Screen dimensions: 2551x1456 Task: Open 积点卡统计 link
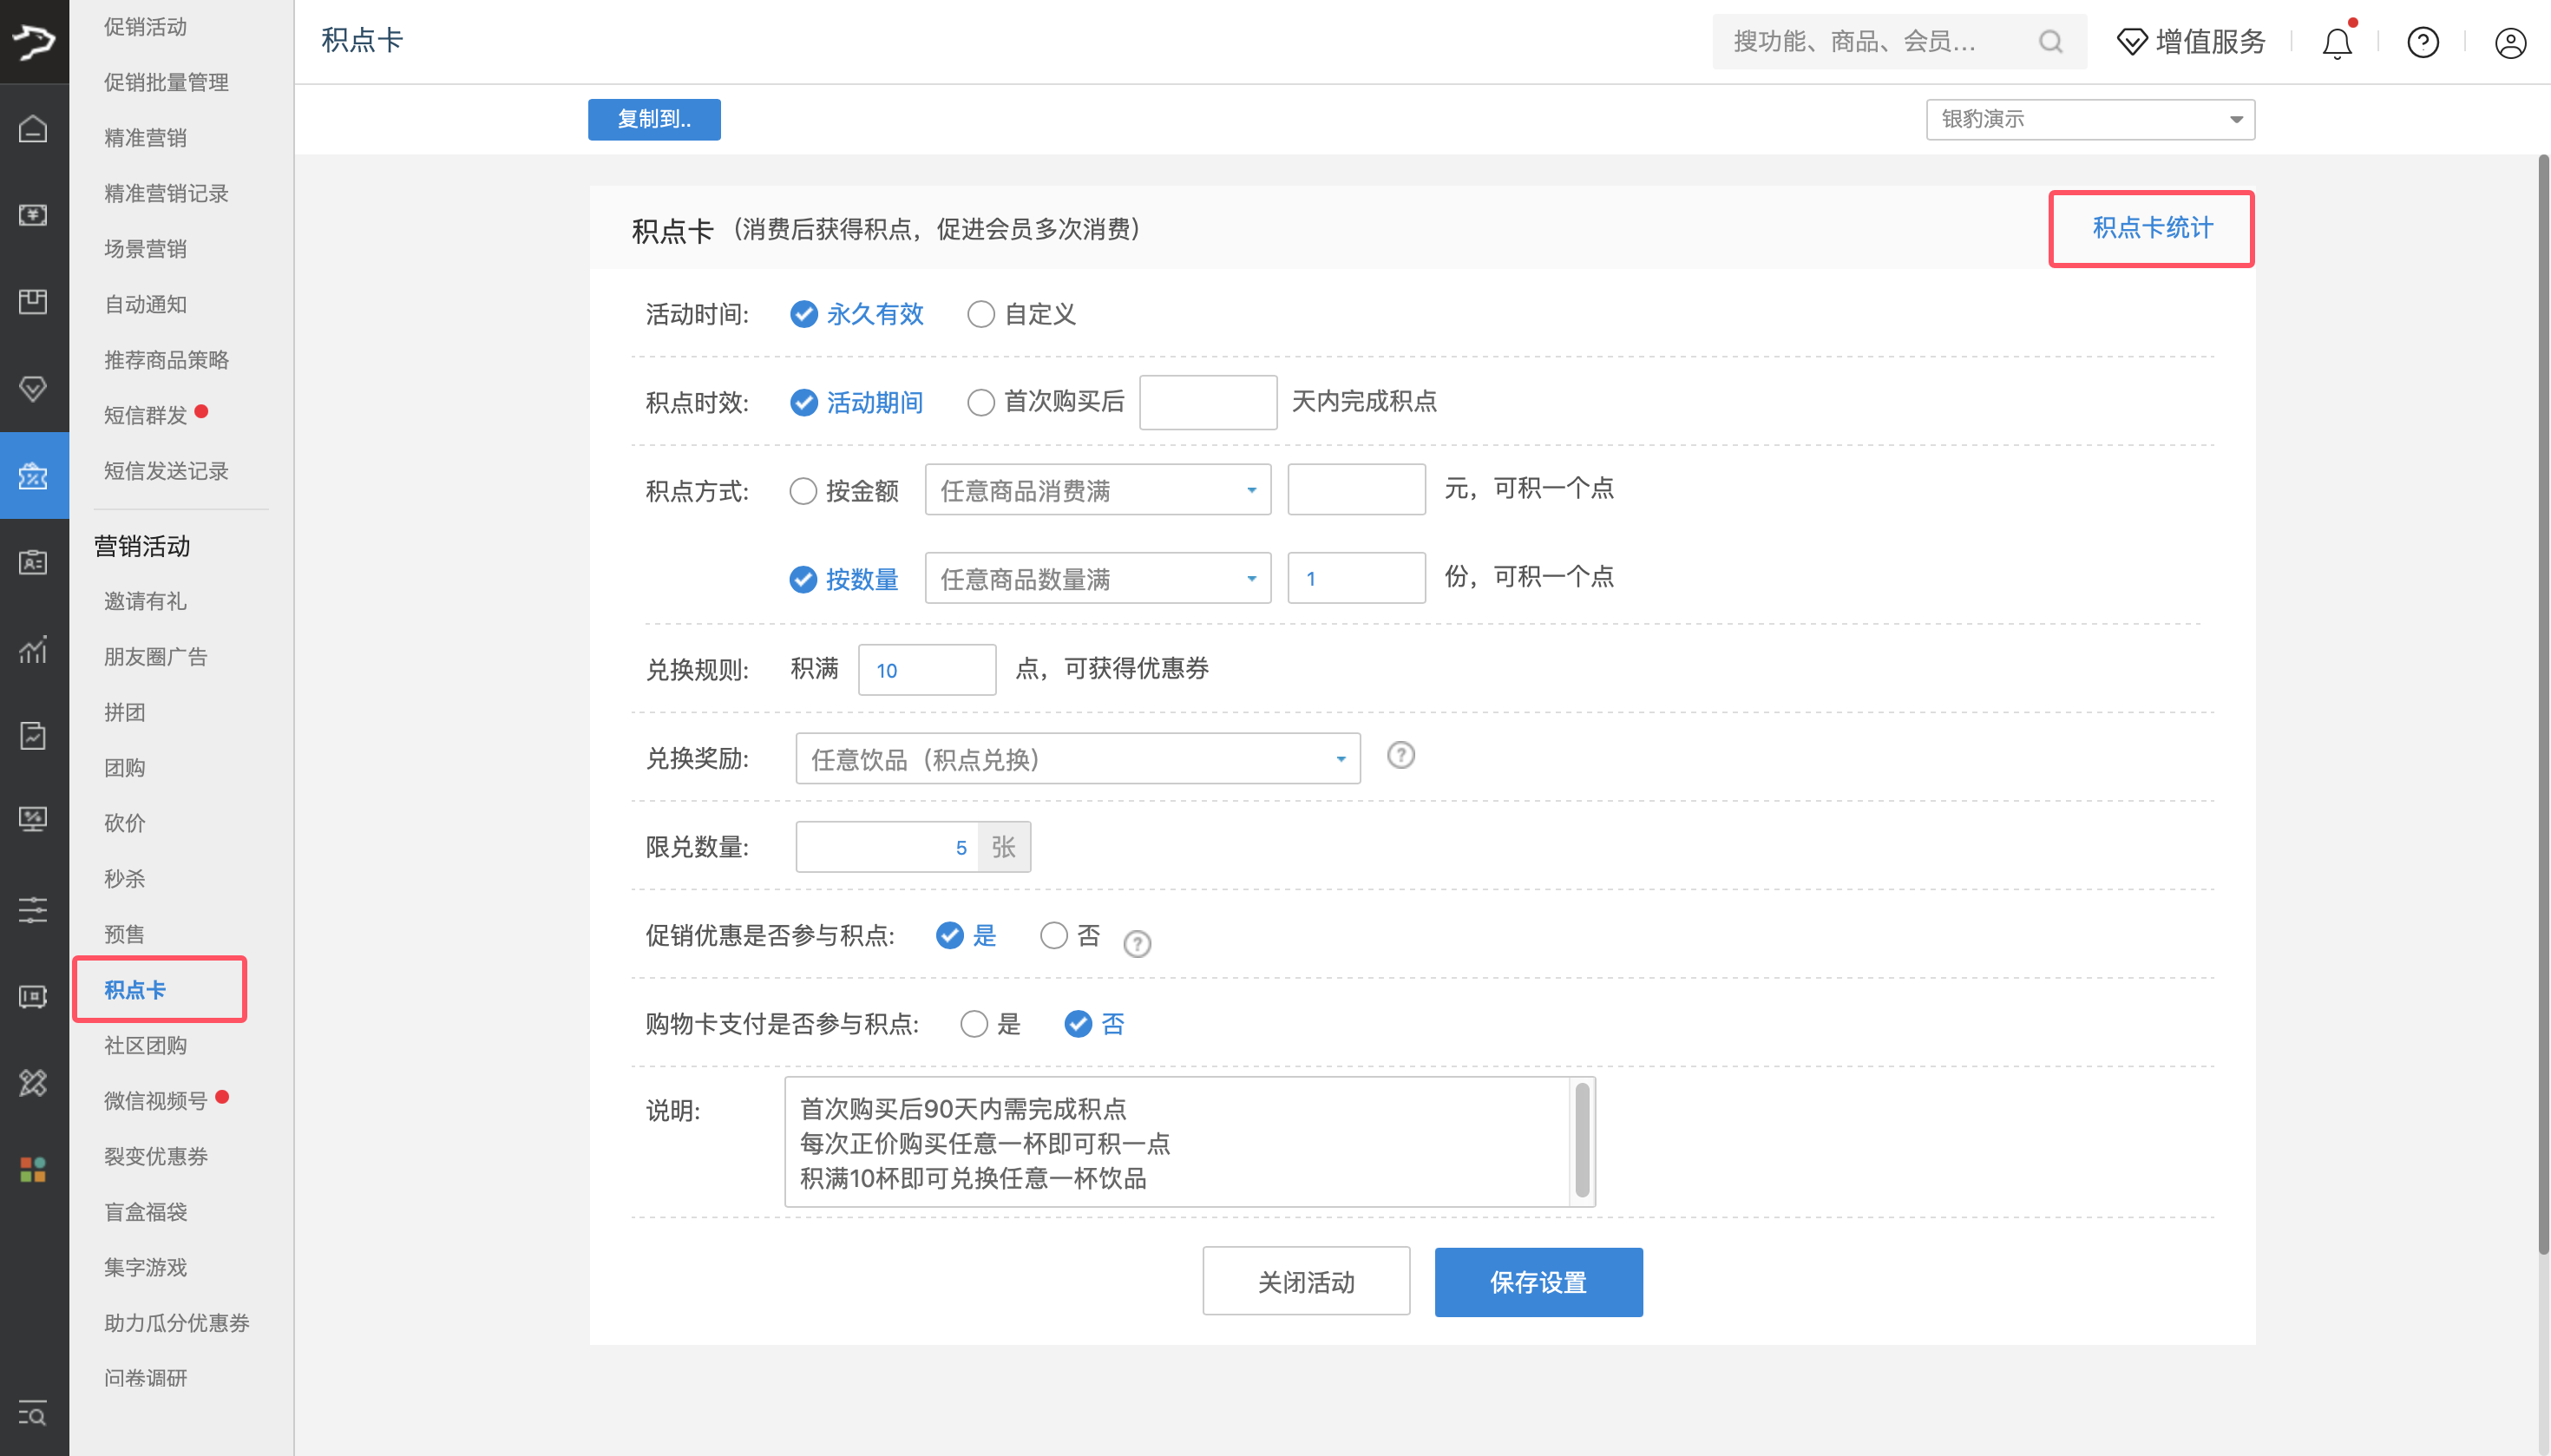coord(2150,228)
